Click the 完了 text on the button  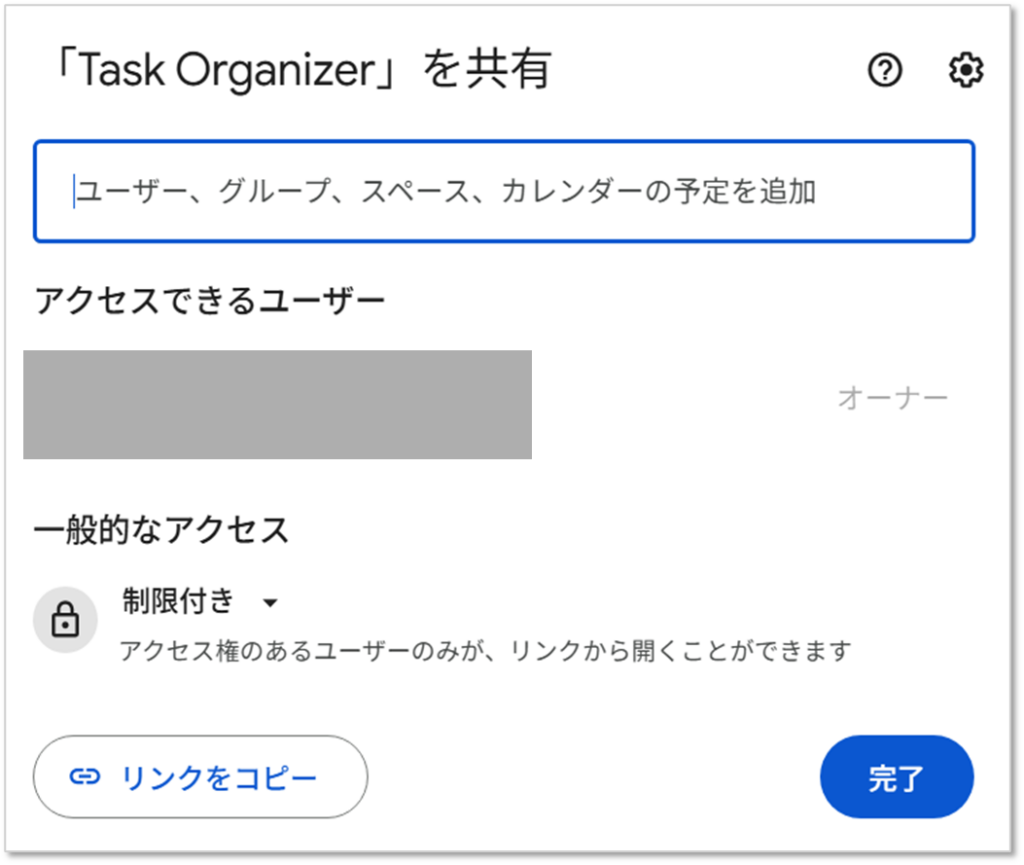click(896, 779)
